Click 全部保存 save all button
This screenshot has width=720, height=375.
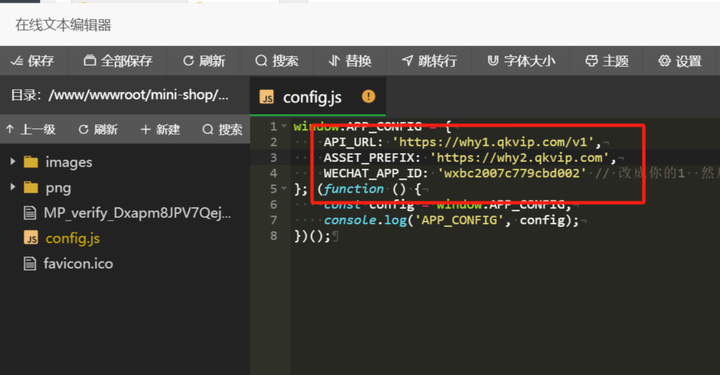coord(118,61)
